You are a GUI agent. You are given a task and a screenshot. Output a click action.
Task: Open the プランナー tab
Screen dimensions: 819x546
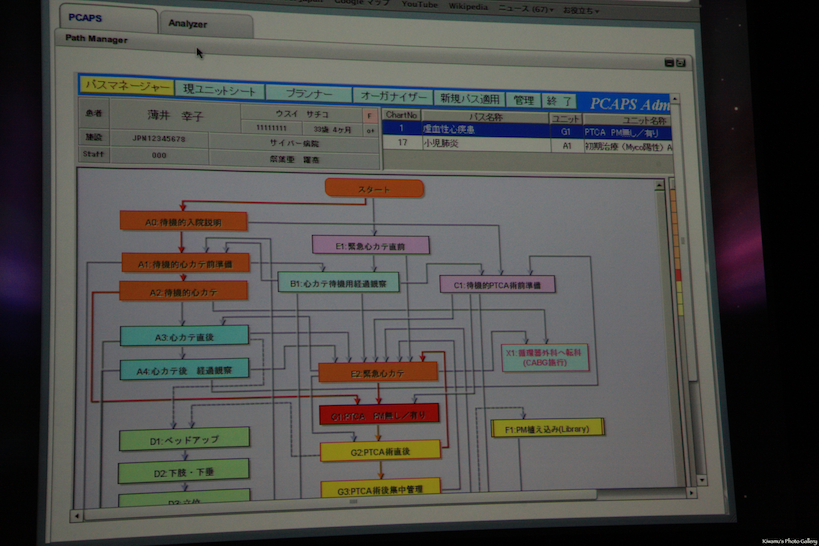pyautogui.click(x=309, y=93)
